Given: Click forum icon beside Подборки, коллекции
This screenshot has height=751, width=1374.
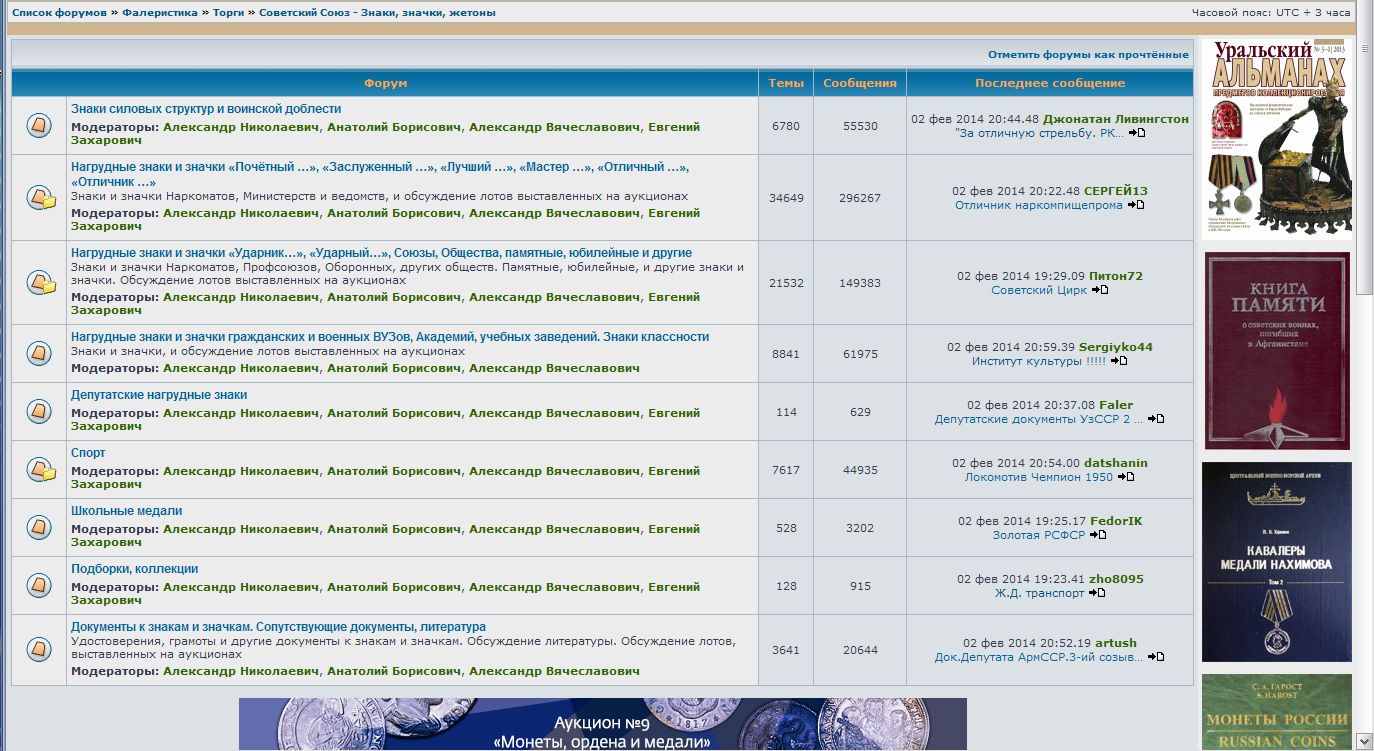Looking at the screenshot, I should (39, 585).
